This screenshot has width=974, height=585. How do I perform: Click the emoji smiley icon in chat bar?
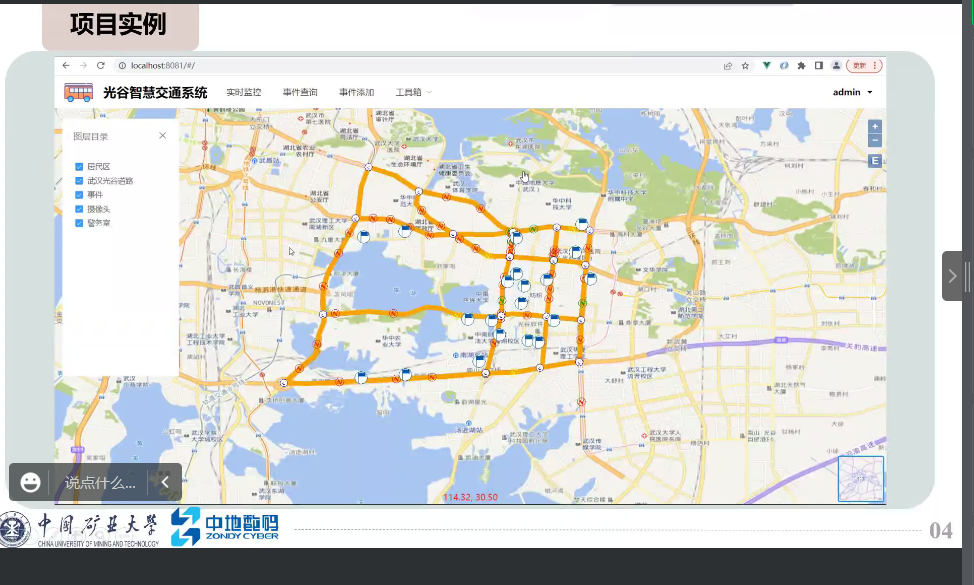(31, 482)
